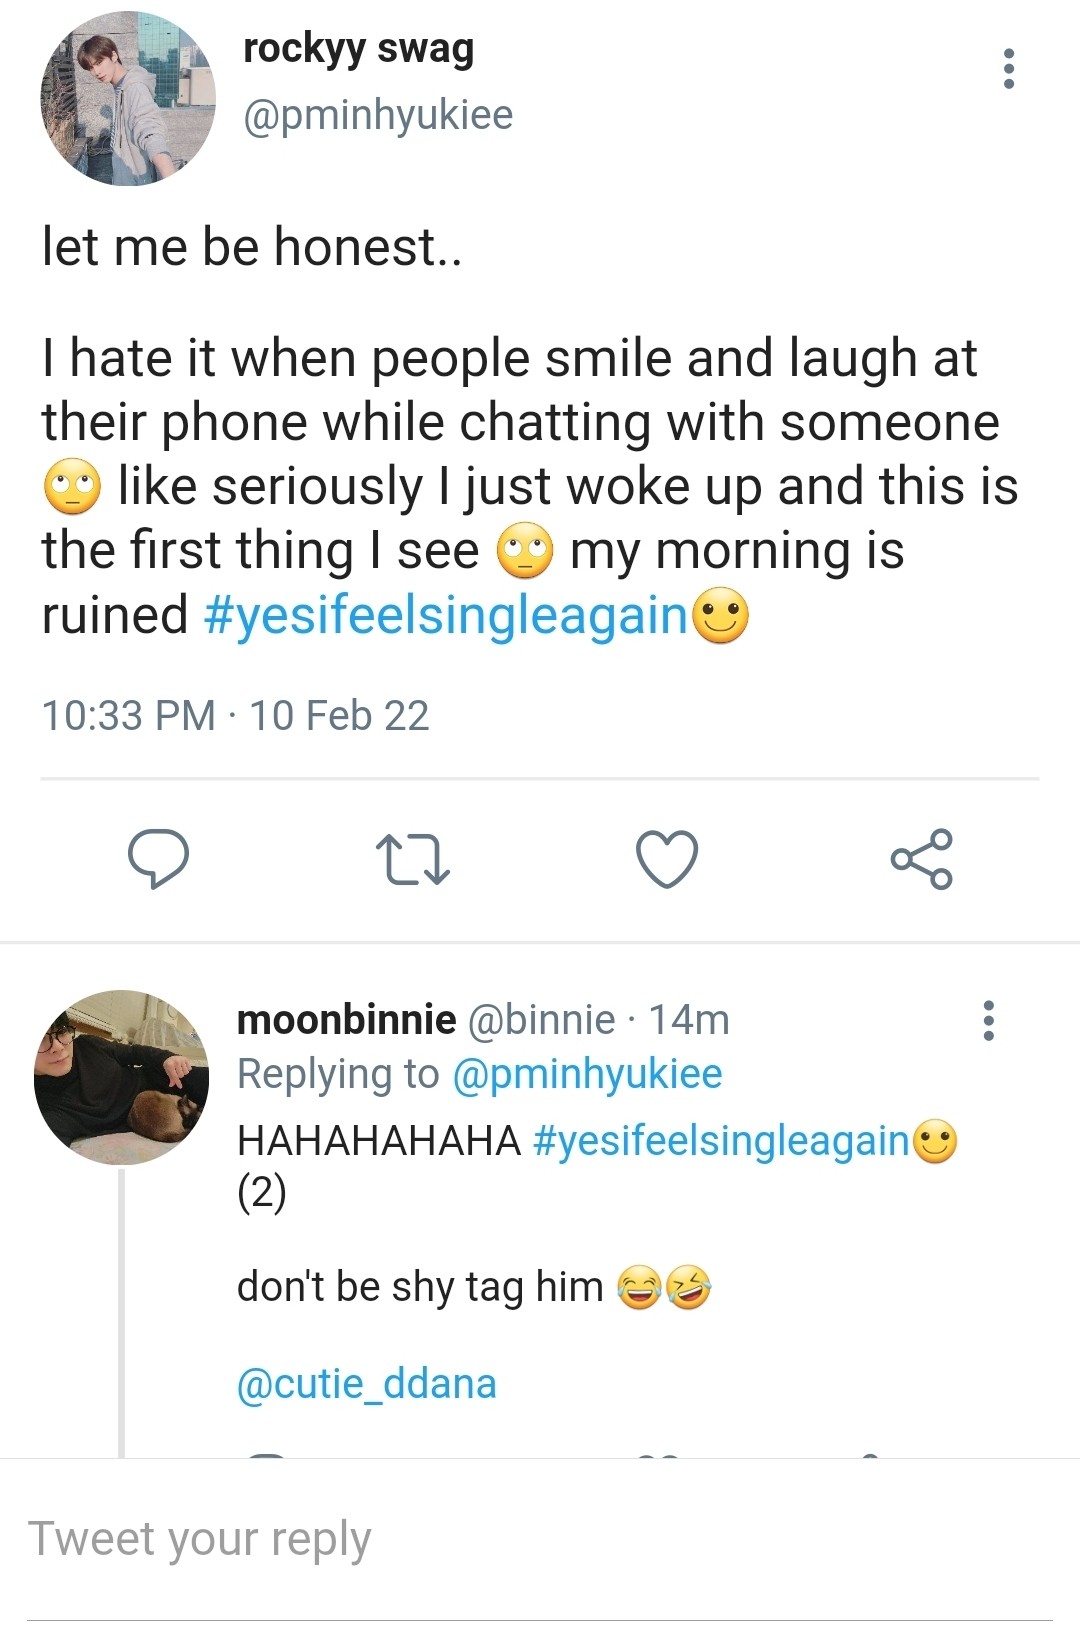Tap the #yesifeelsingleagain hashtag in main tweet

point(445,615)
